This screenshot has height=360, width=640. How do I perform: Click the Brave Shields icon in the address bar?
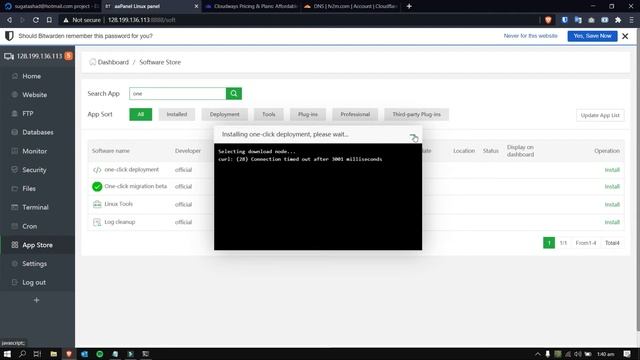click(x=548, y=20)
